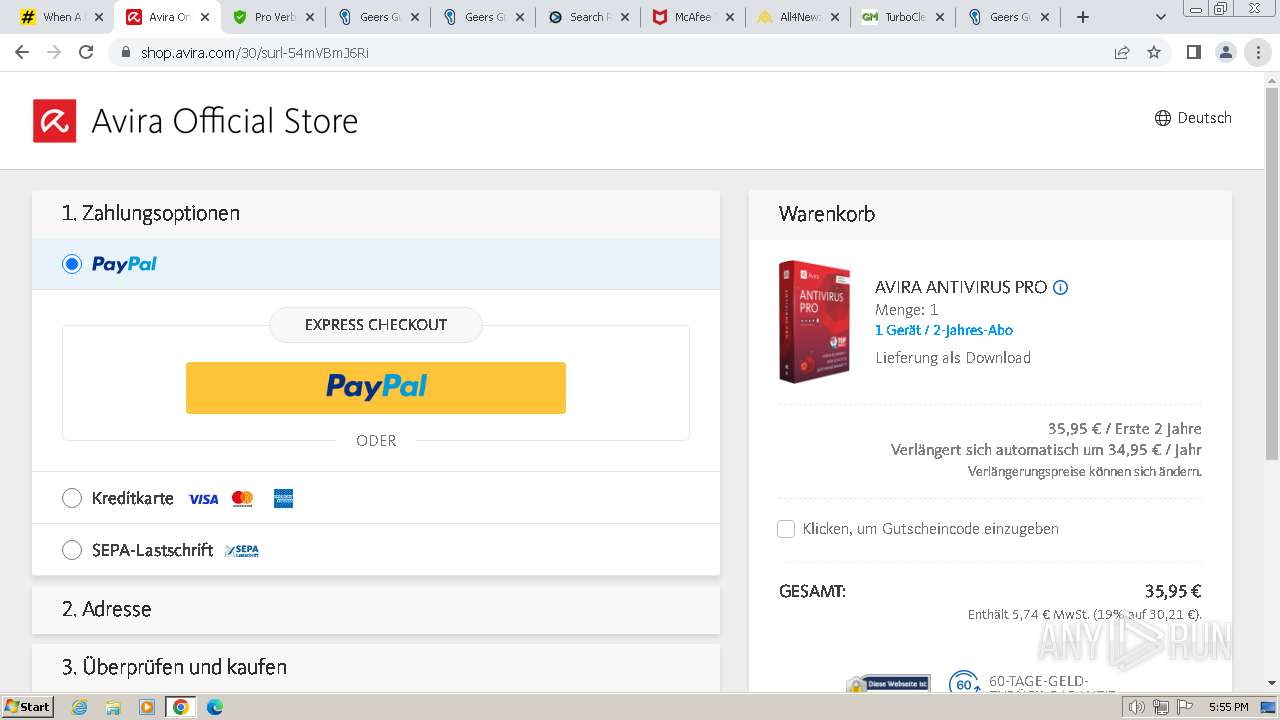Click the American Express icon
1280x720 pixels.
[283, 499]
